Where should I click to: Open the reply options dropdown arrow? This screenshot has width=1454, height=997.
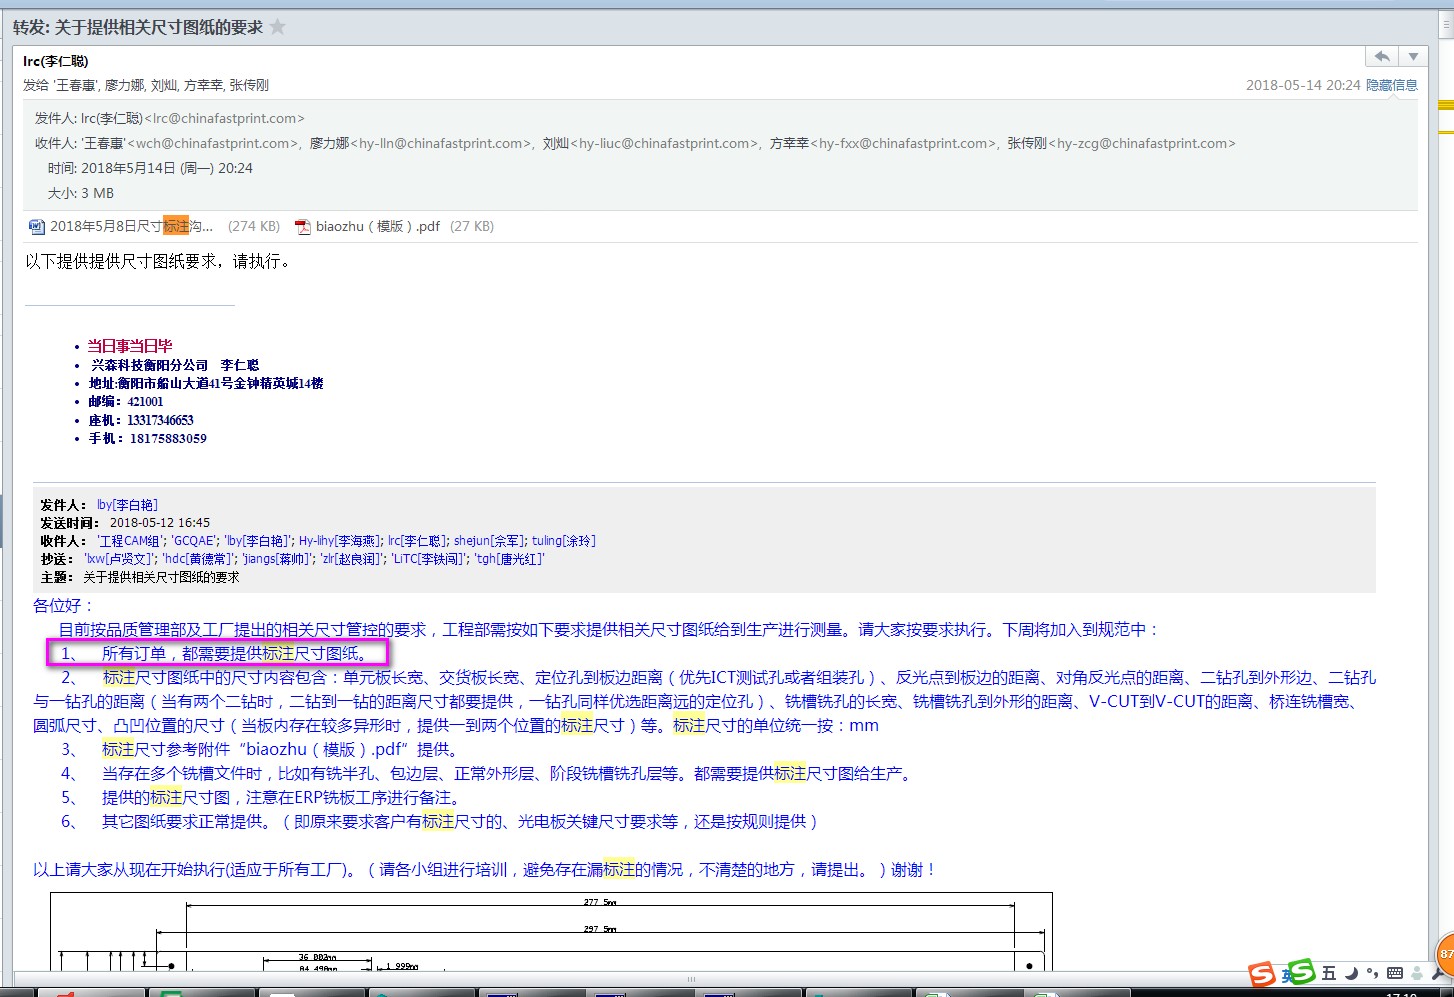coord(1413,57)
